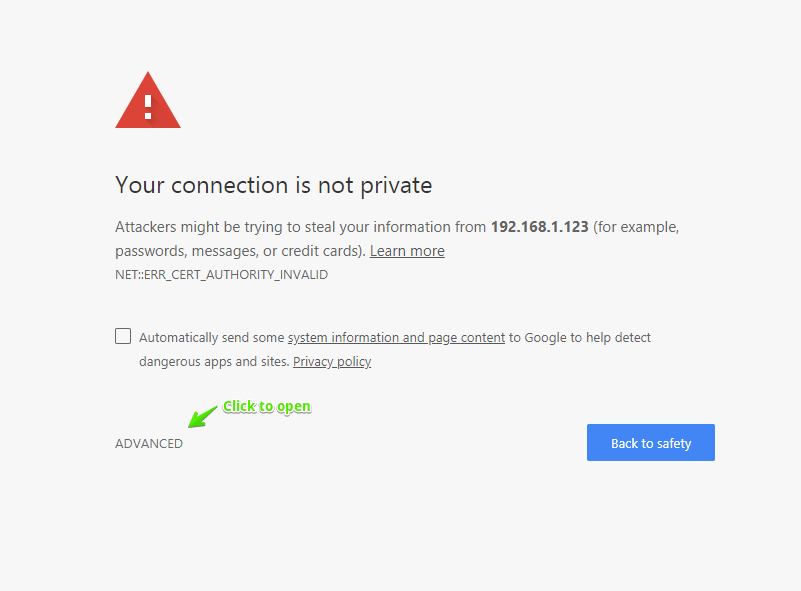The width and height of the screenshot is (801, 591).
Task: Click the NET::ERR_CERT_AUTHORITY_INVALID error code
Action: click(221, 274)
